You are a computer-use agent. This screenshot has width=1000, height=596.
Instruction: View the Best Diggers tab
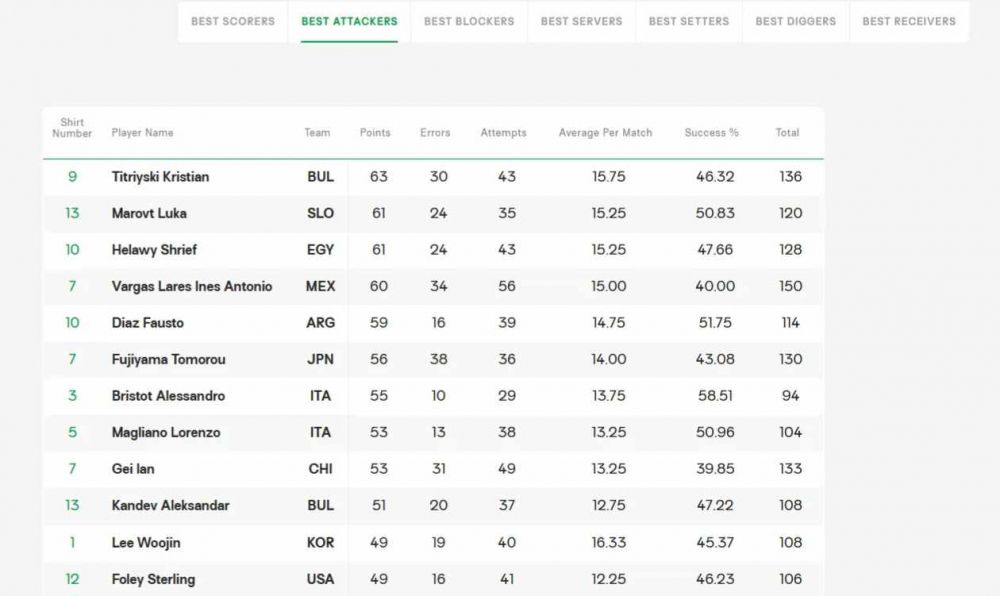click(x=795, y=21)
